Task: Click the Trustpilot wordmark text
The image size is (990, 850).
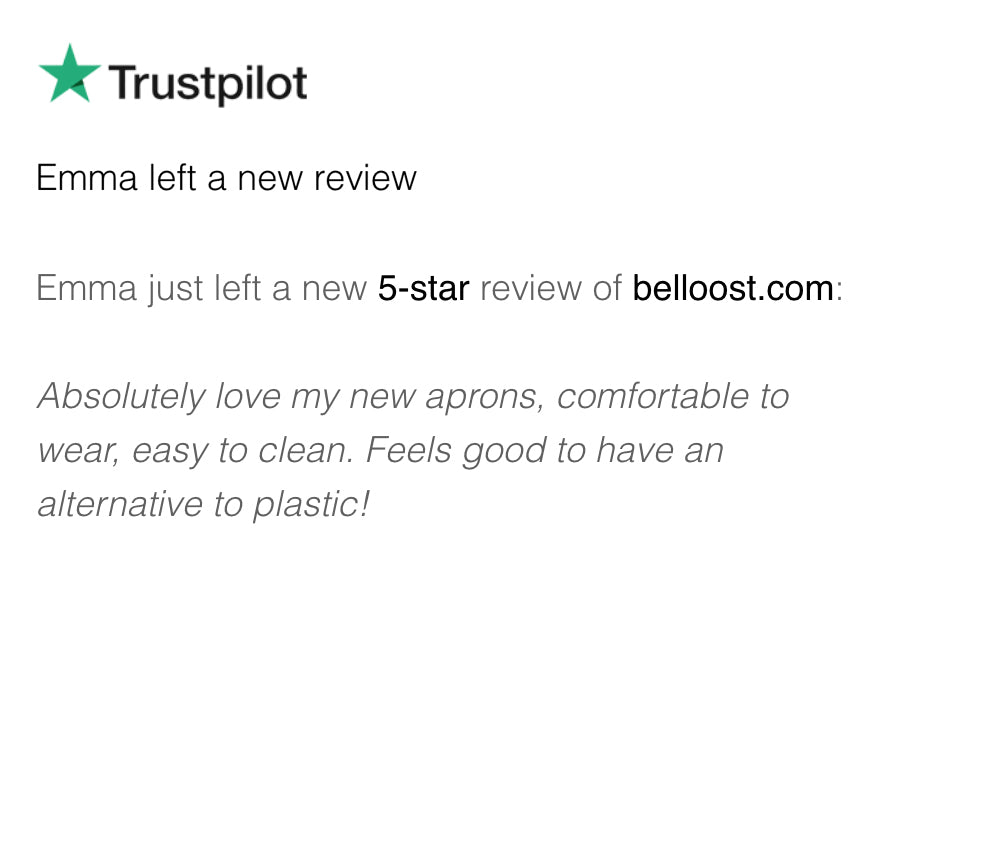Action: pos(208,83)
